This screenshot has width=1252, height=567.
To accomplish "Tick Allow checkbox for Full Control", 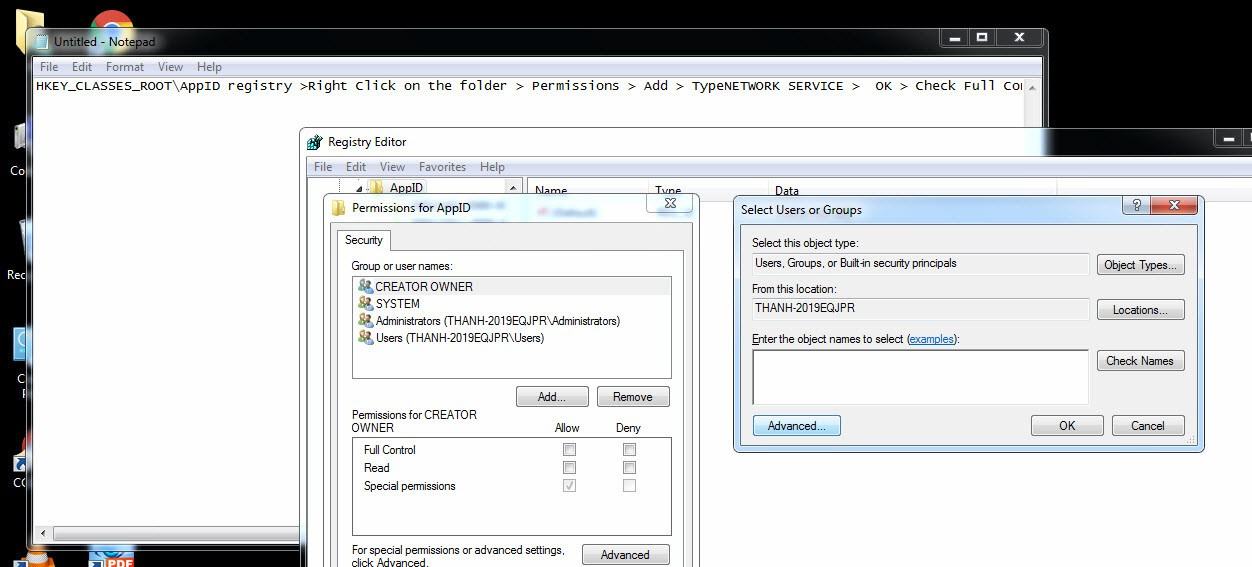I will point(569,450).
